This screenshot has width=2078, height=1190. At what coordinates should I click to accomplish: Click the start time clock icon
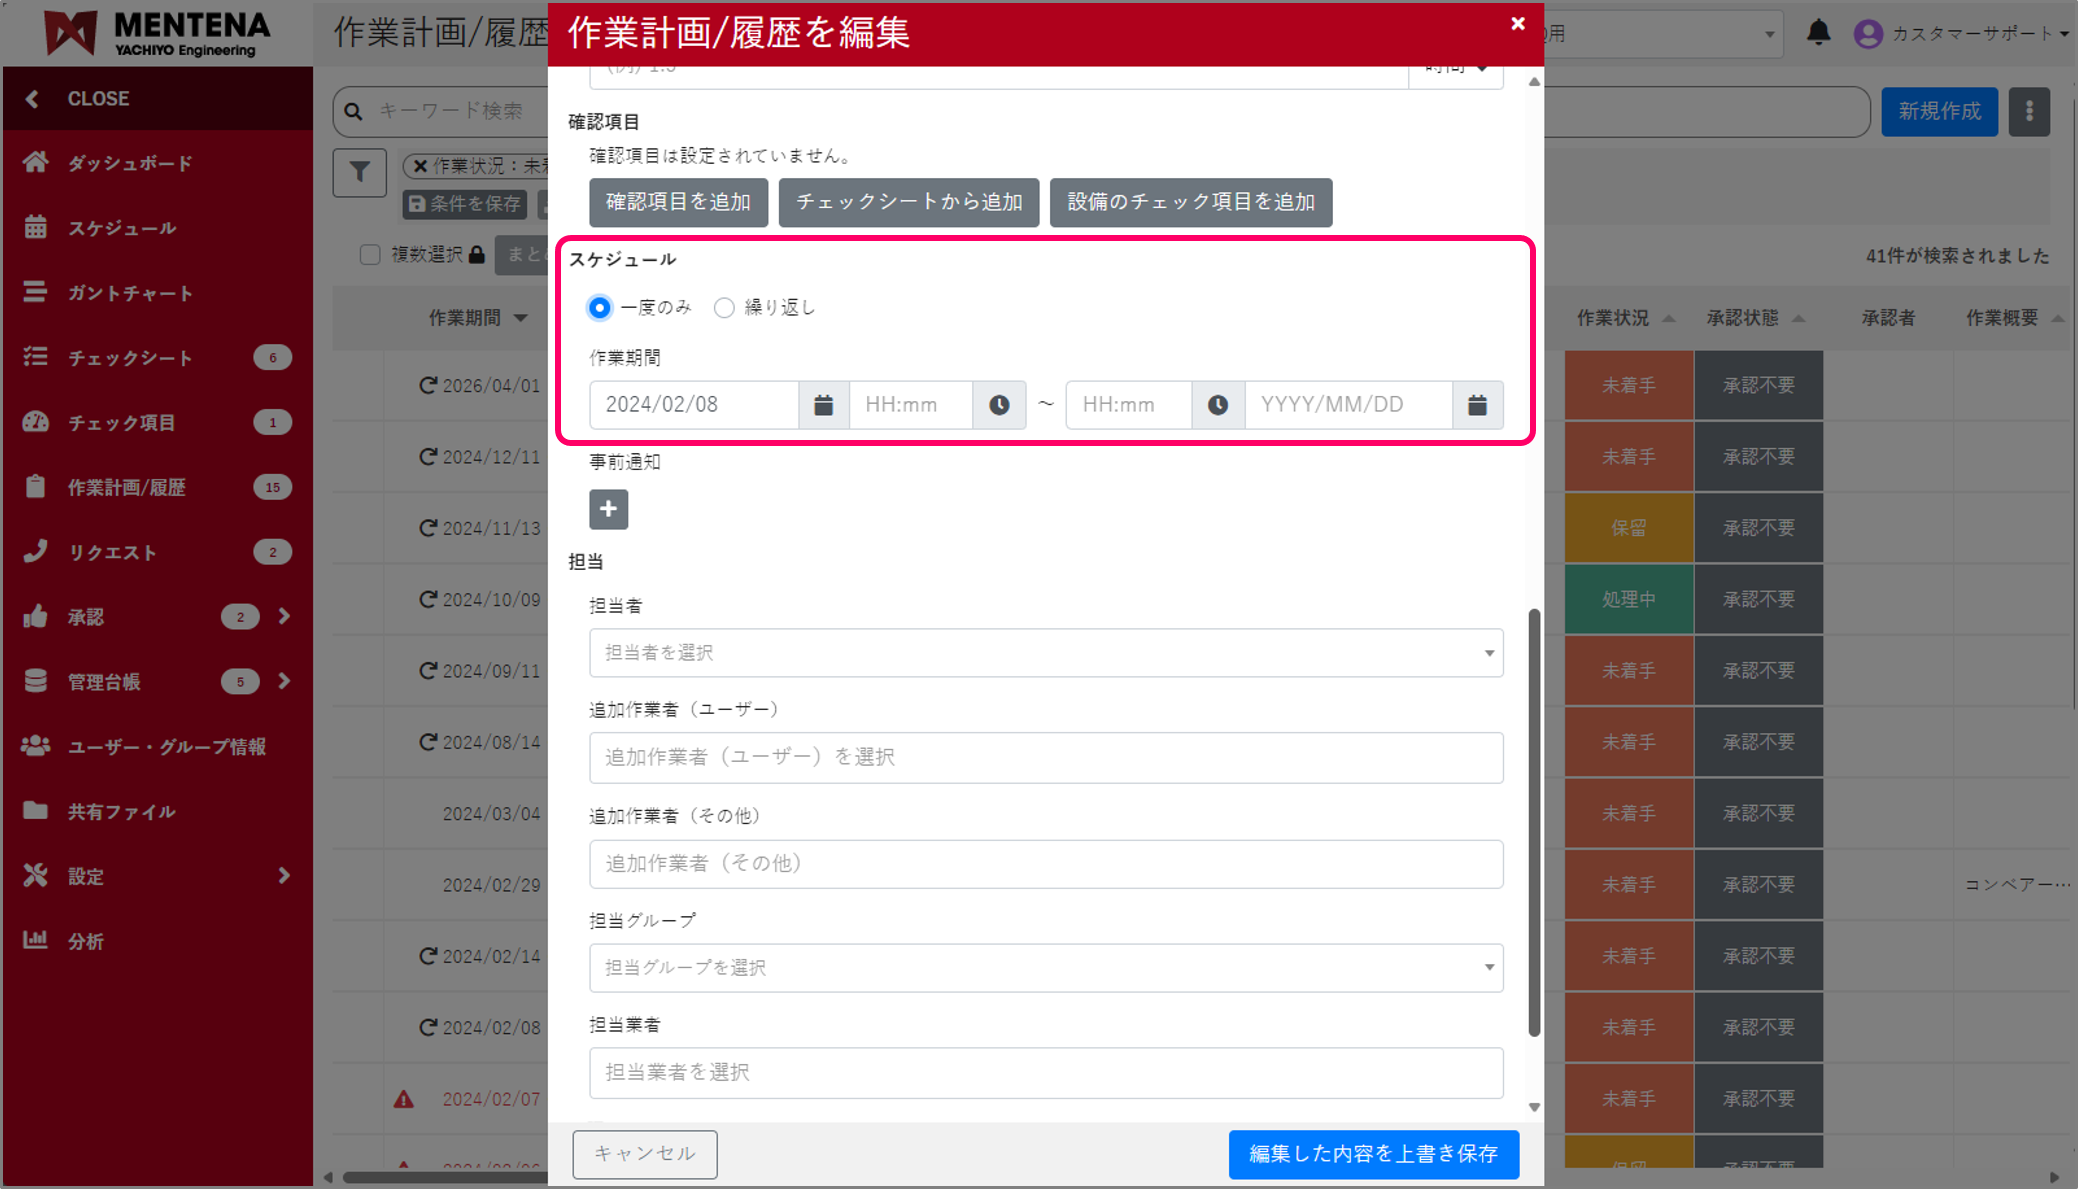pyautogui.click(x=999, y=405)
